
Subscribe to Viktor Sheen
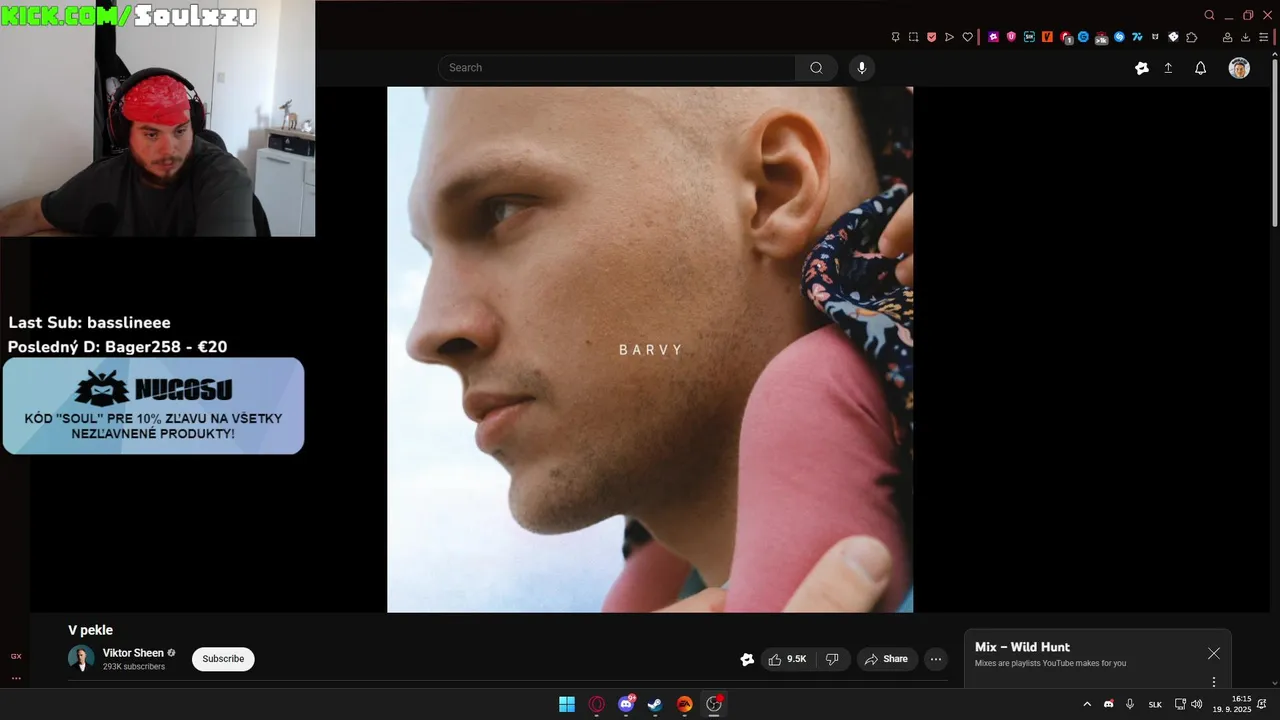point(223,659)
